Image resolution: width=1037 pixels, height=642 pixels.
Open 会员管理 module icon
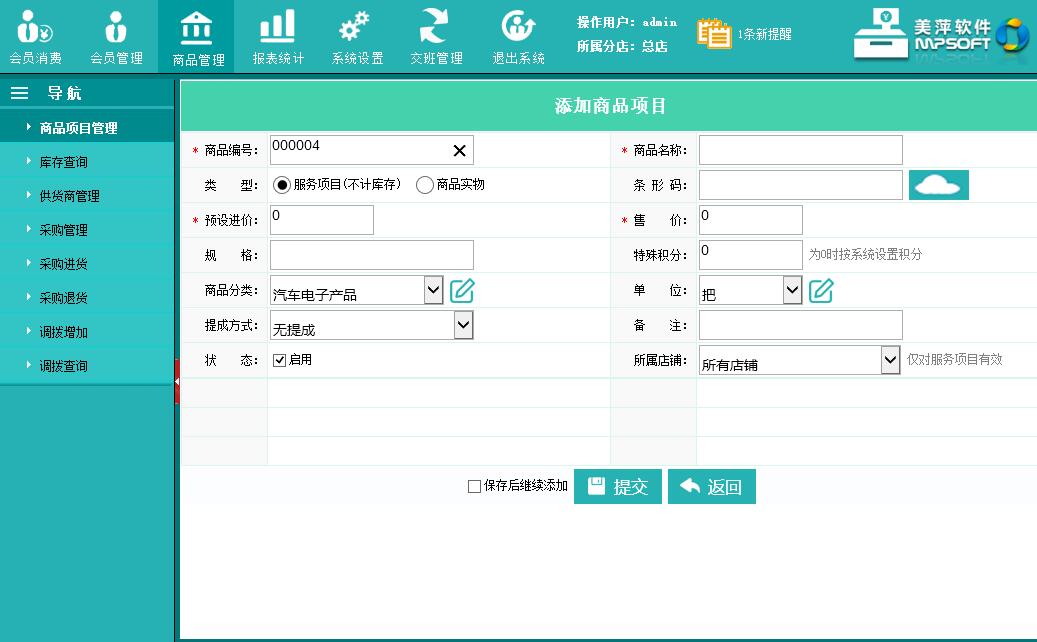[116, 27]
